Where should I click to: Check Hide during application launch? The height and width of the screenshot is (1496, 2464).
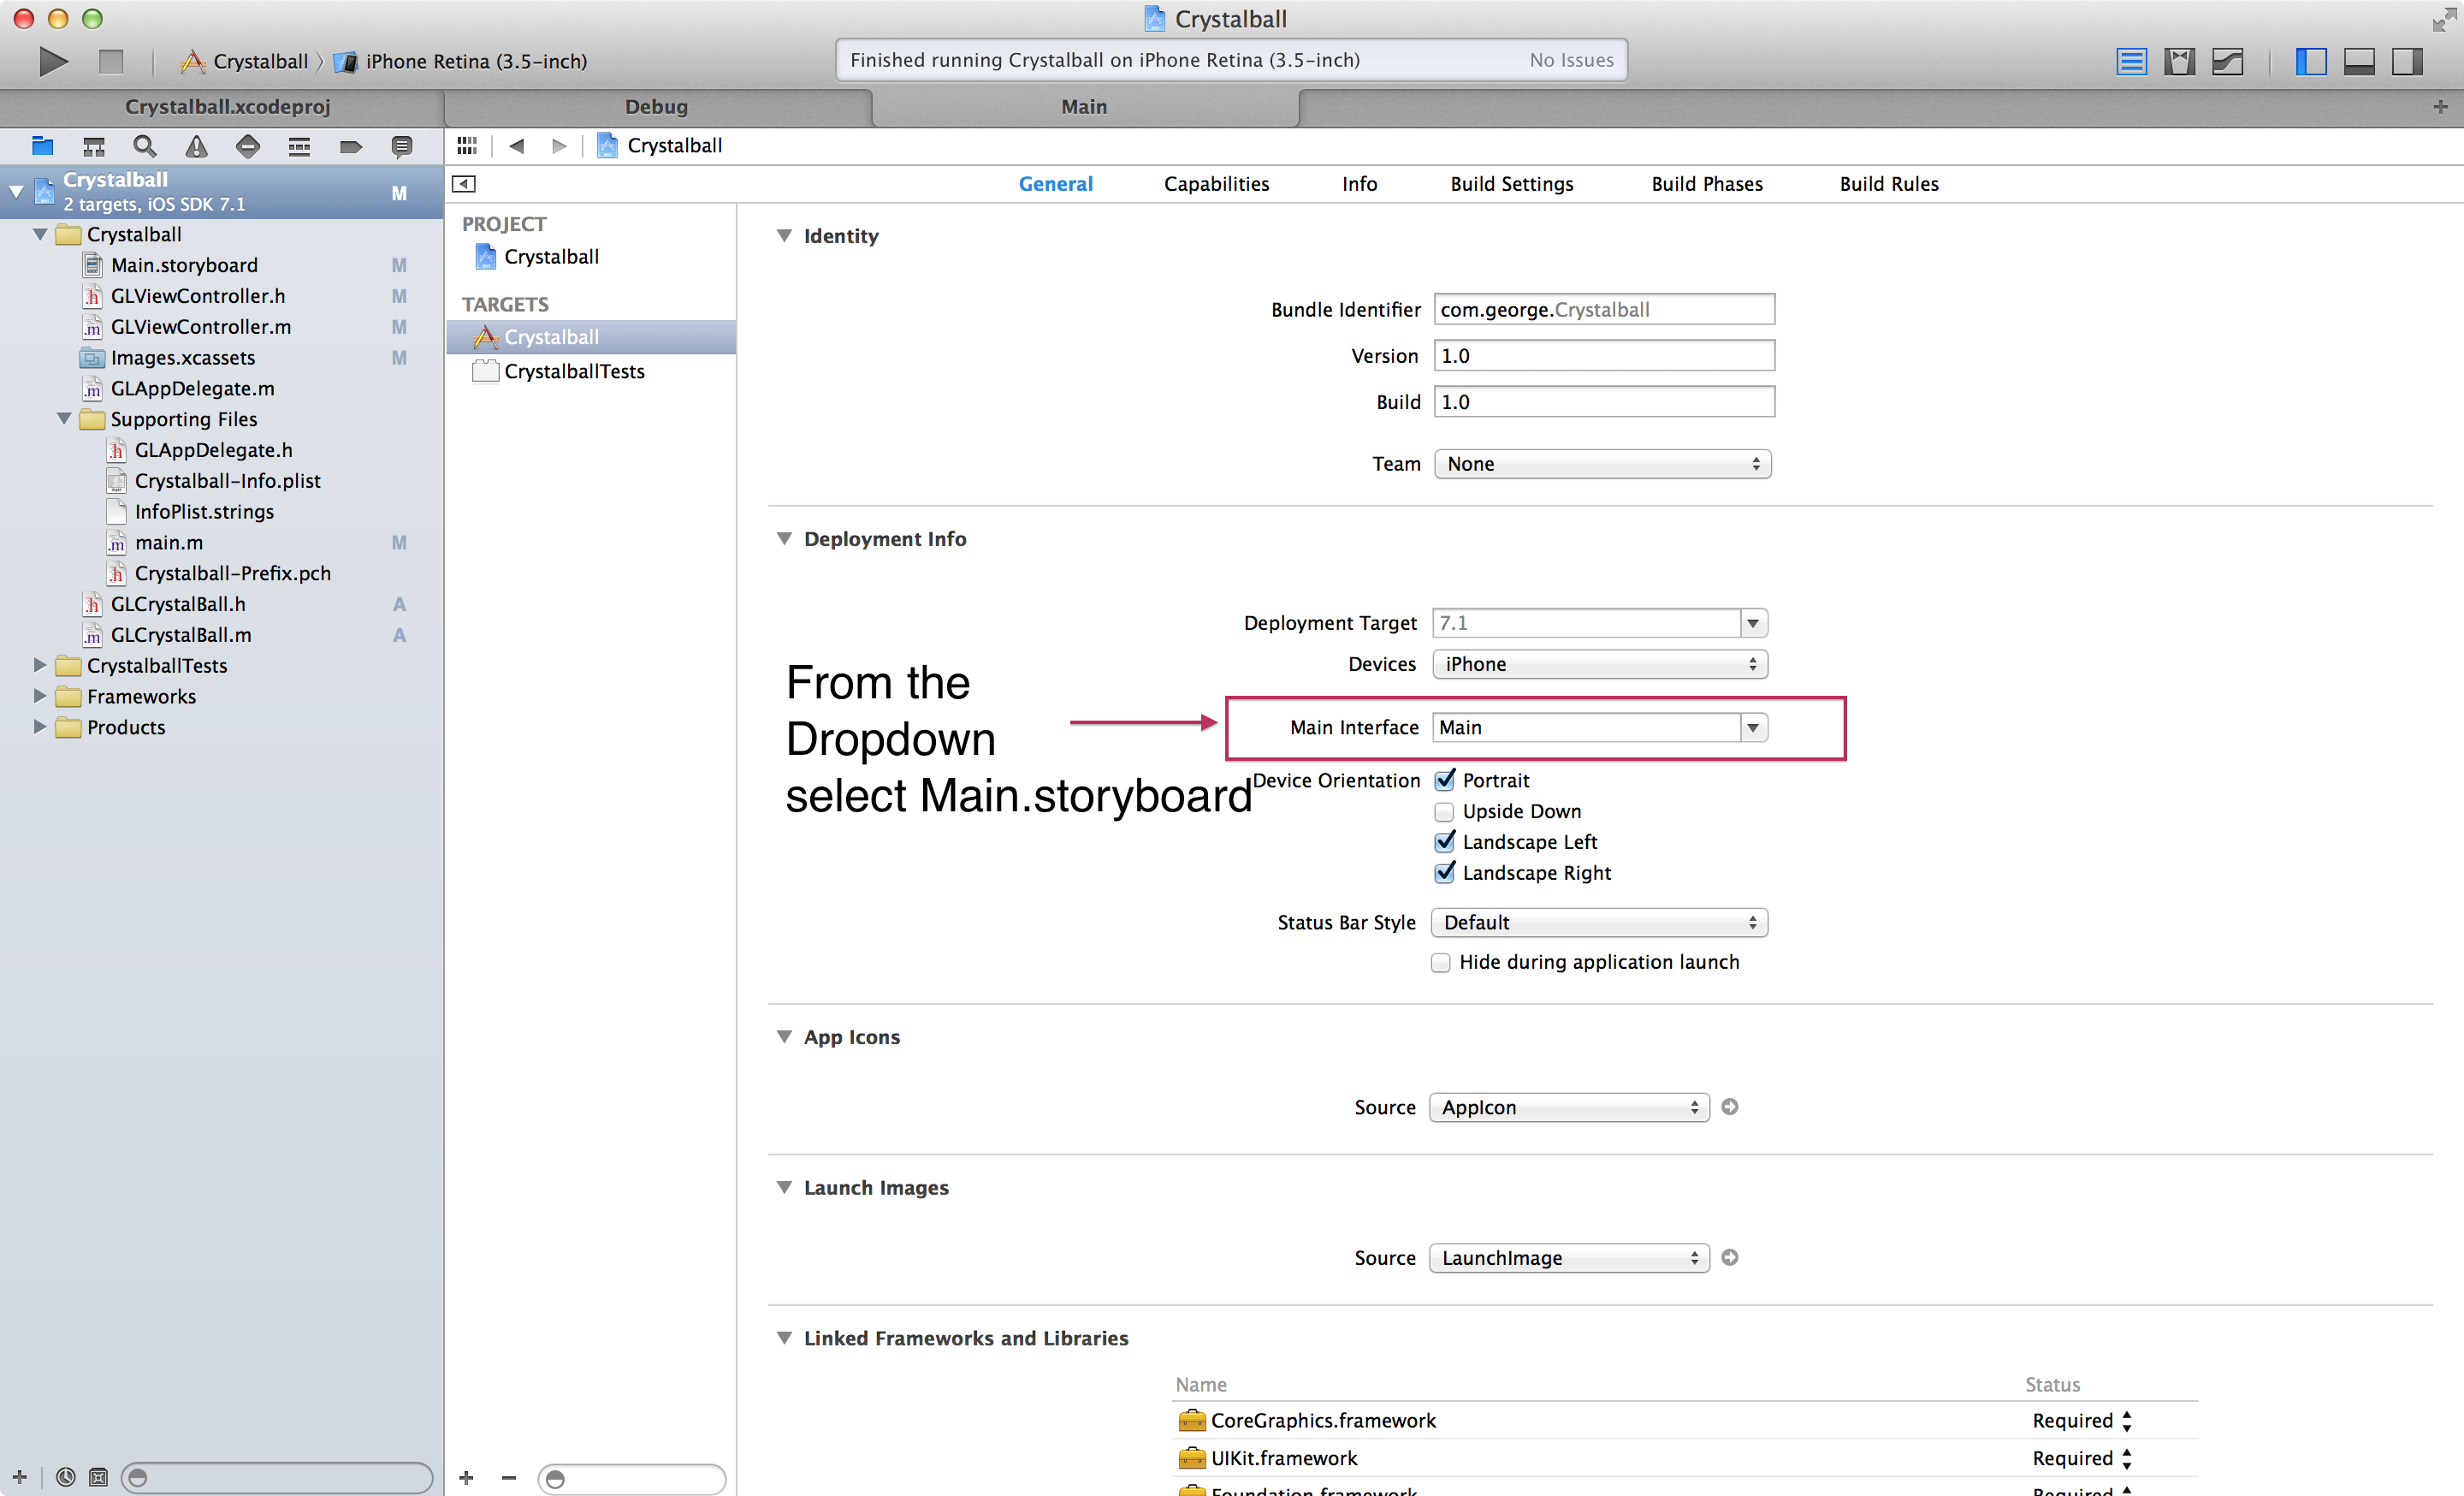(1440, 962)
